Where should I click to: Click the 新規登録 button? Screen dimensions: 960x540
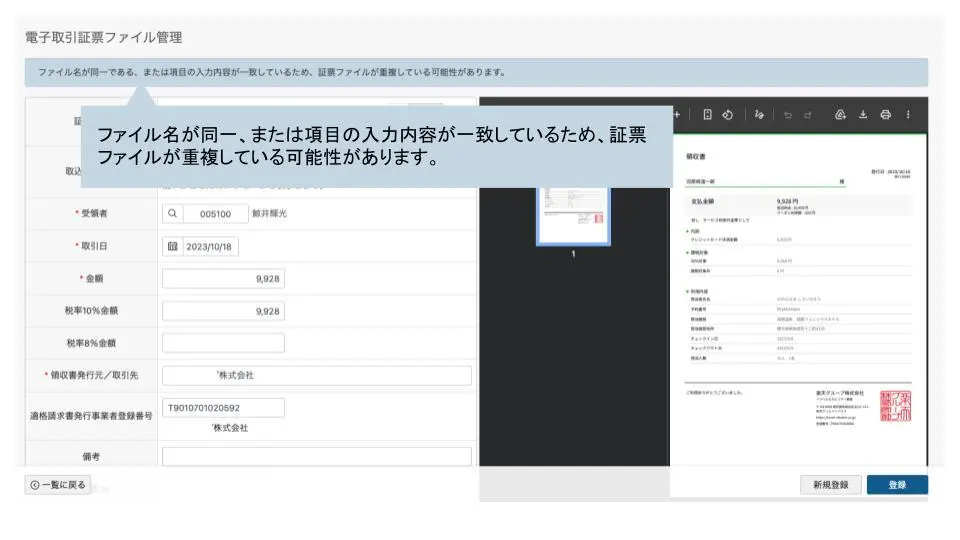tap(830, 484)
